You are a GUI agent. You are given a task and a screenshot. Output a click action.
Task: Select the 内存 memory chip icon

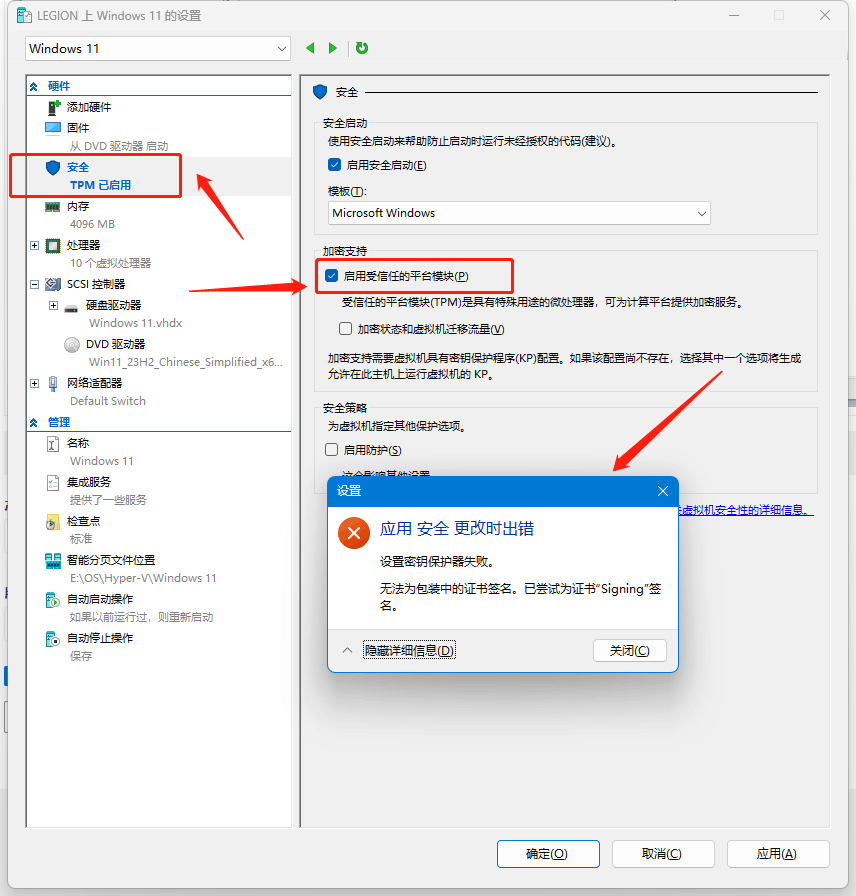[x=53, y=206]
